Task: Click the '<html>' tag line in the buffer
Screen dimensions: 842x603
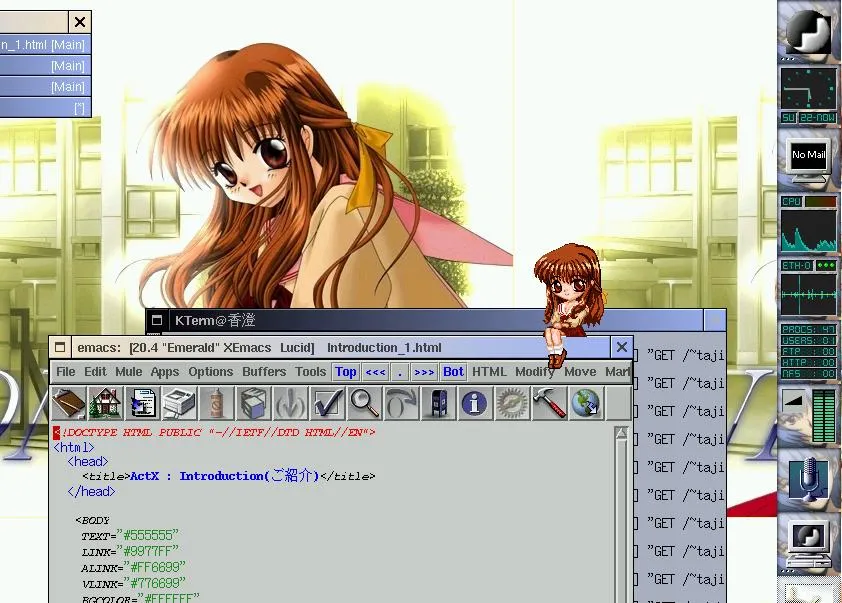Action: [74, 447]
